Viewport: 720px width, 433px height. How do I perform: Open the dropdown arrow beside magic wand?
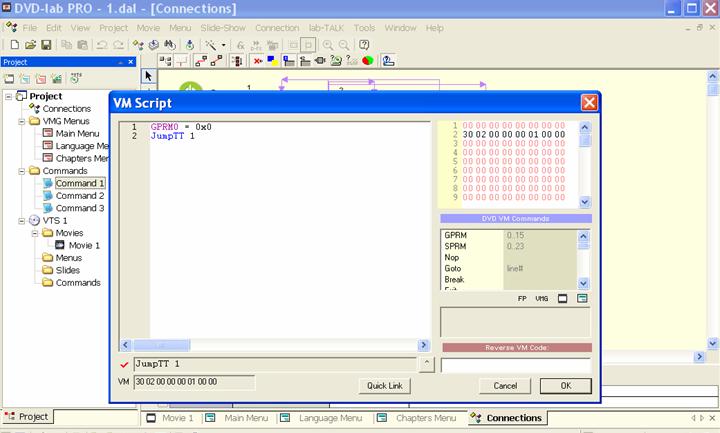click(224, 45)
